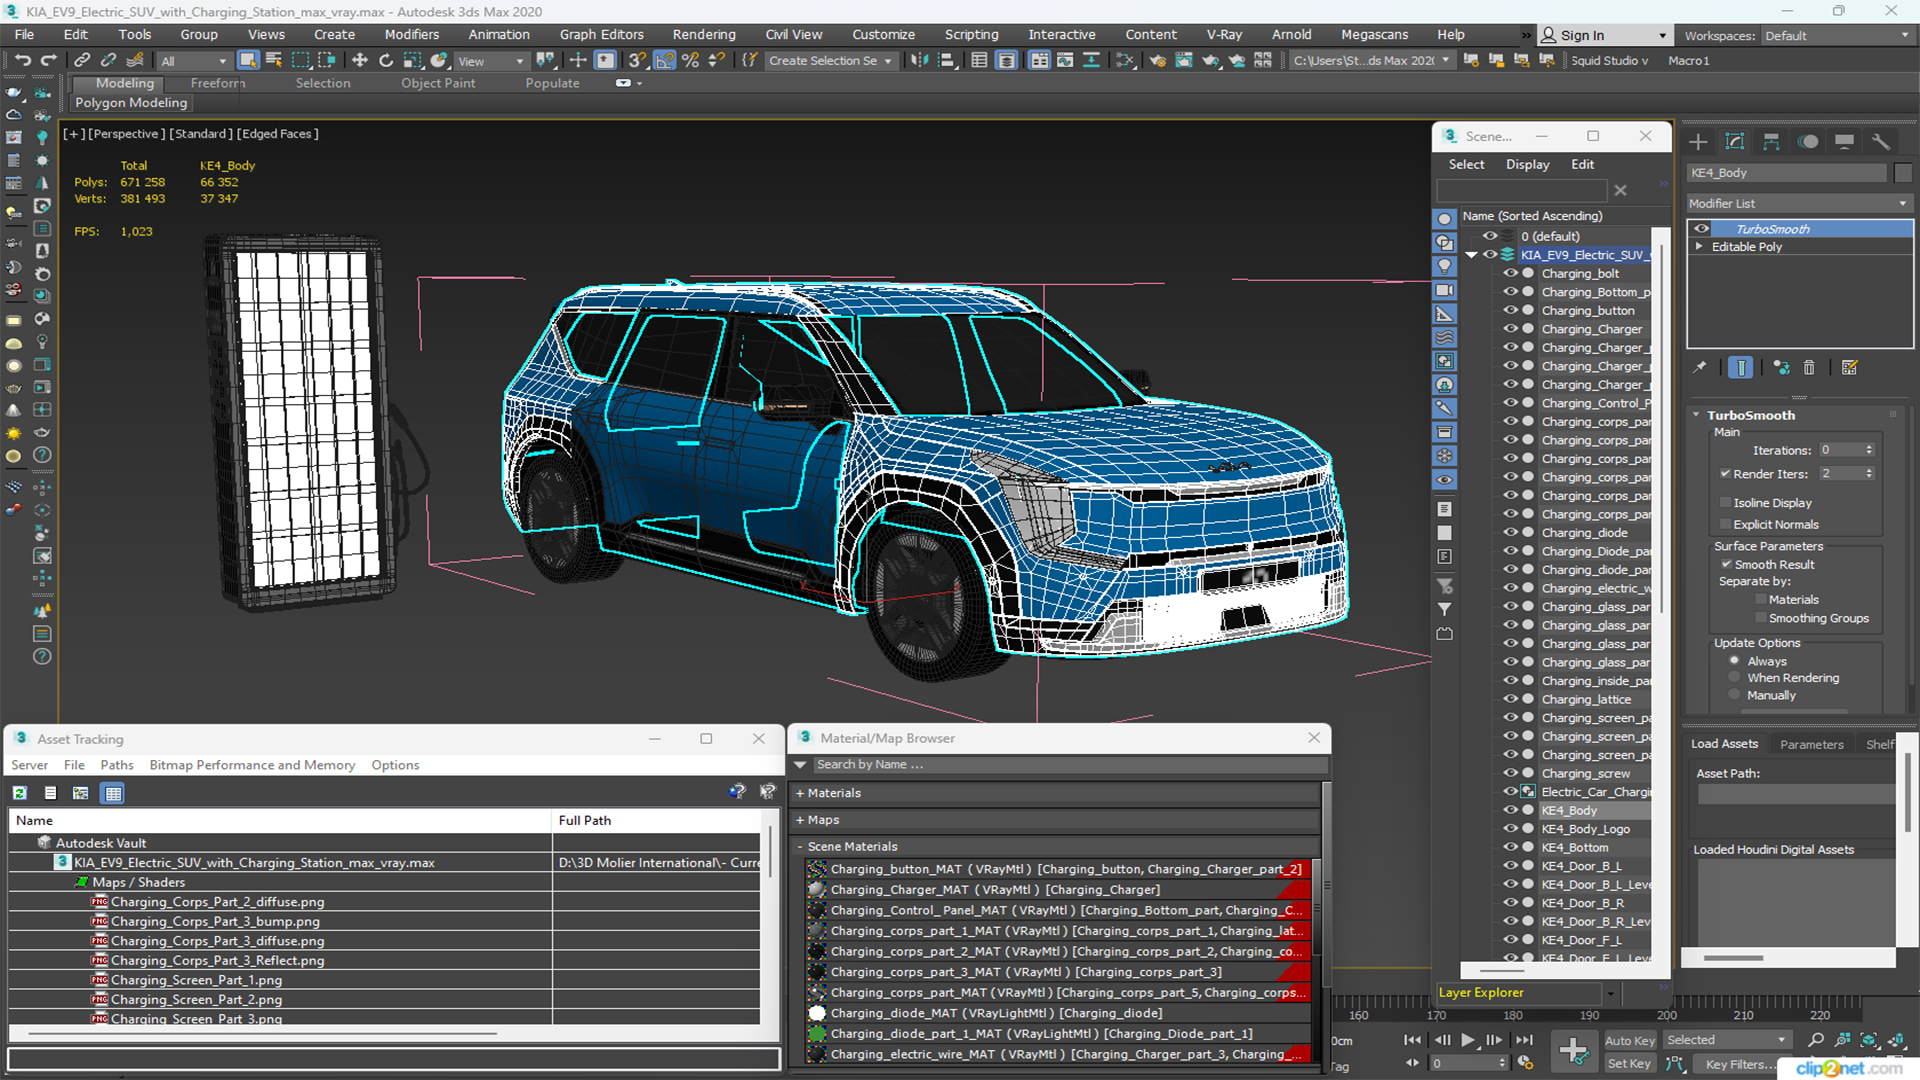Click Refresh icon in Asset Tracking toolbar
The image size is (1920, 1080).
[x=19, y=793]
